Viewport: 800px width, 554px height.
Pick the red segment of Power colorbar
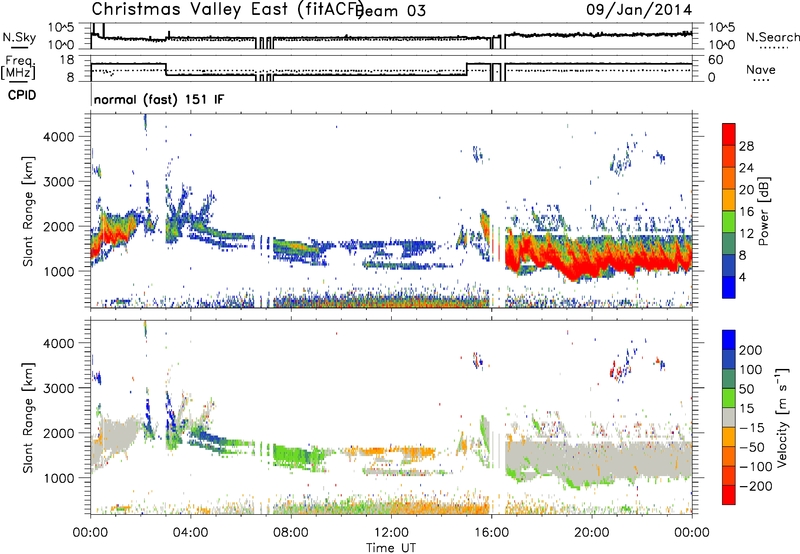729,135
